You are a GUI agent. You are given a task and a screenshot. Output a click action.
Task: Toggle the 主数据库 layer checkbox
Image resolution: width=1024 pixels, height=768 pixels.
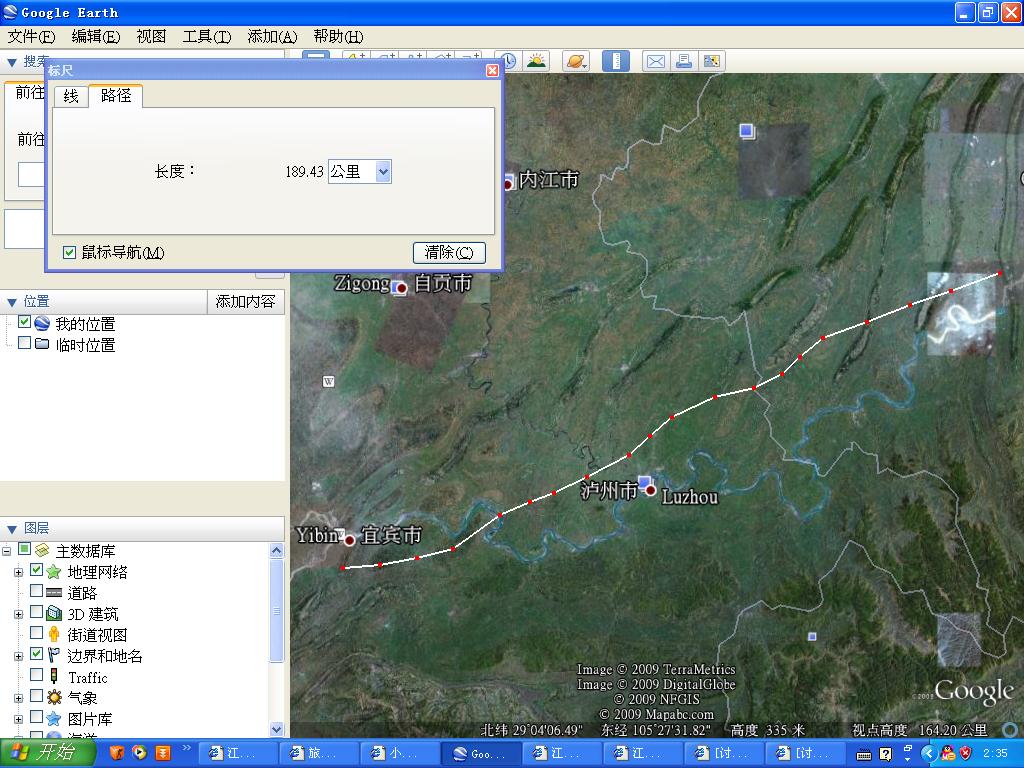pyautogui.click(x=24, y=549)
